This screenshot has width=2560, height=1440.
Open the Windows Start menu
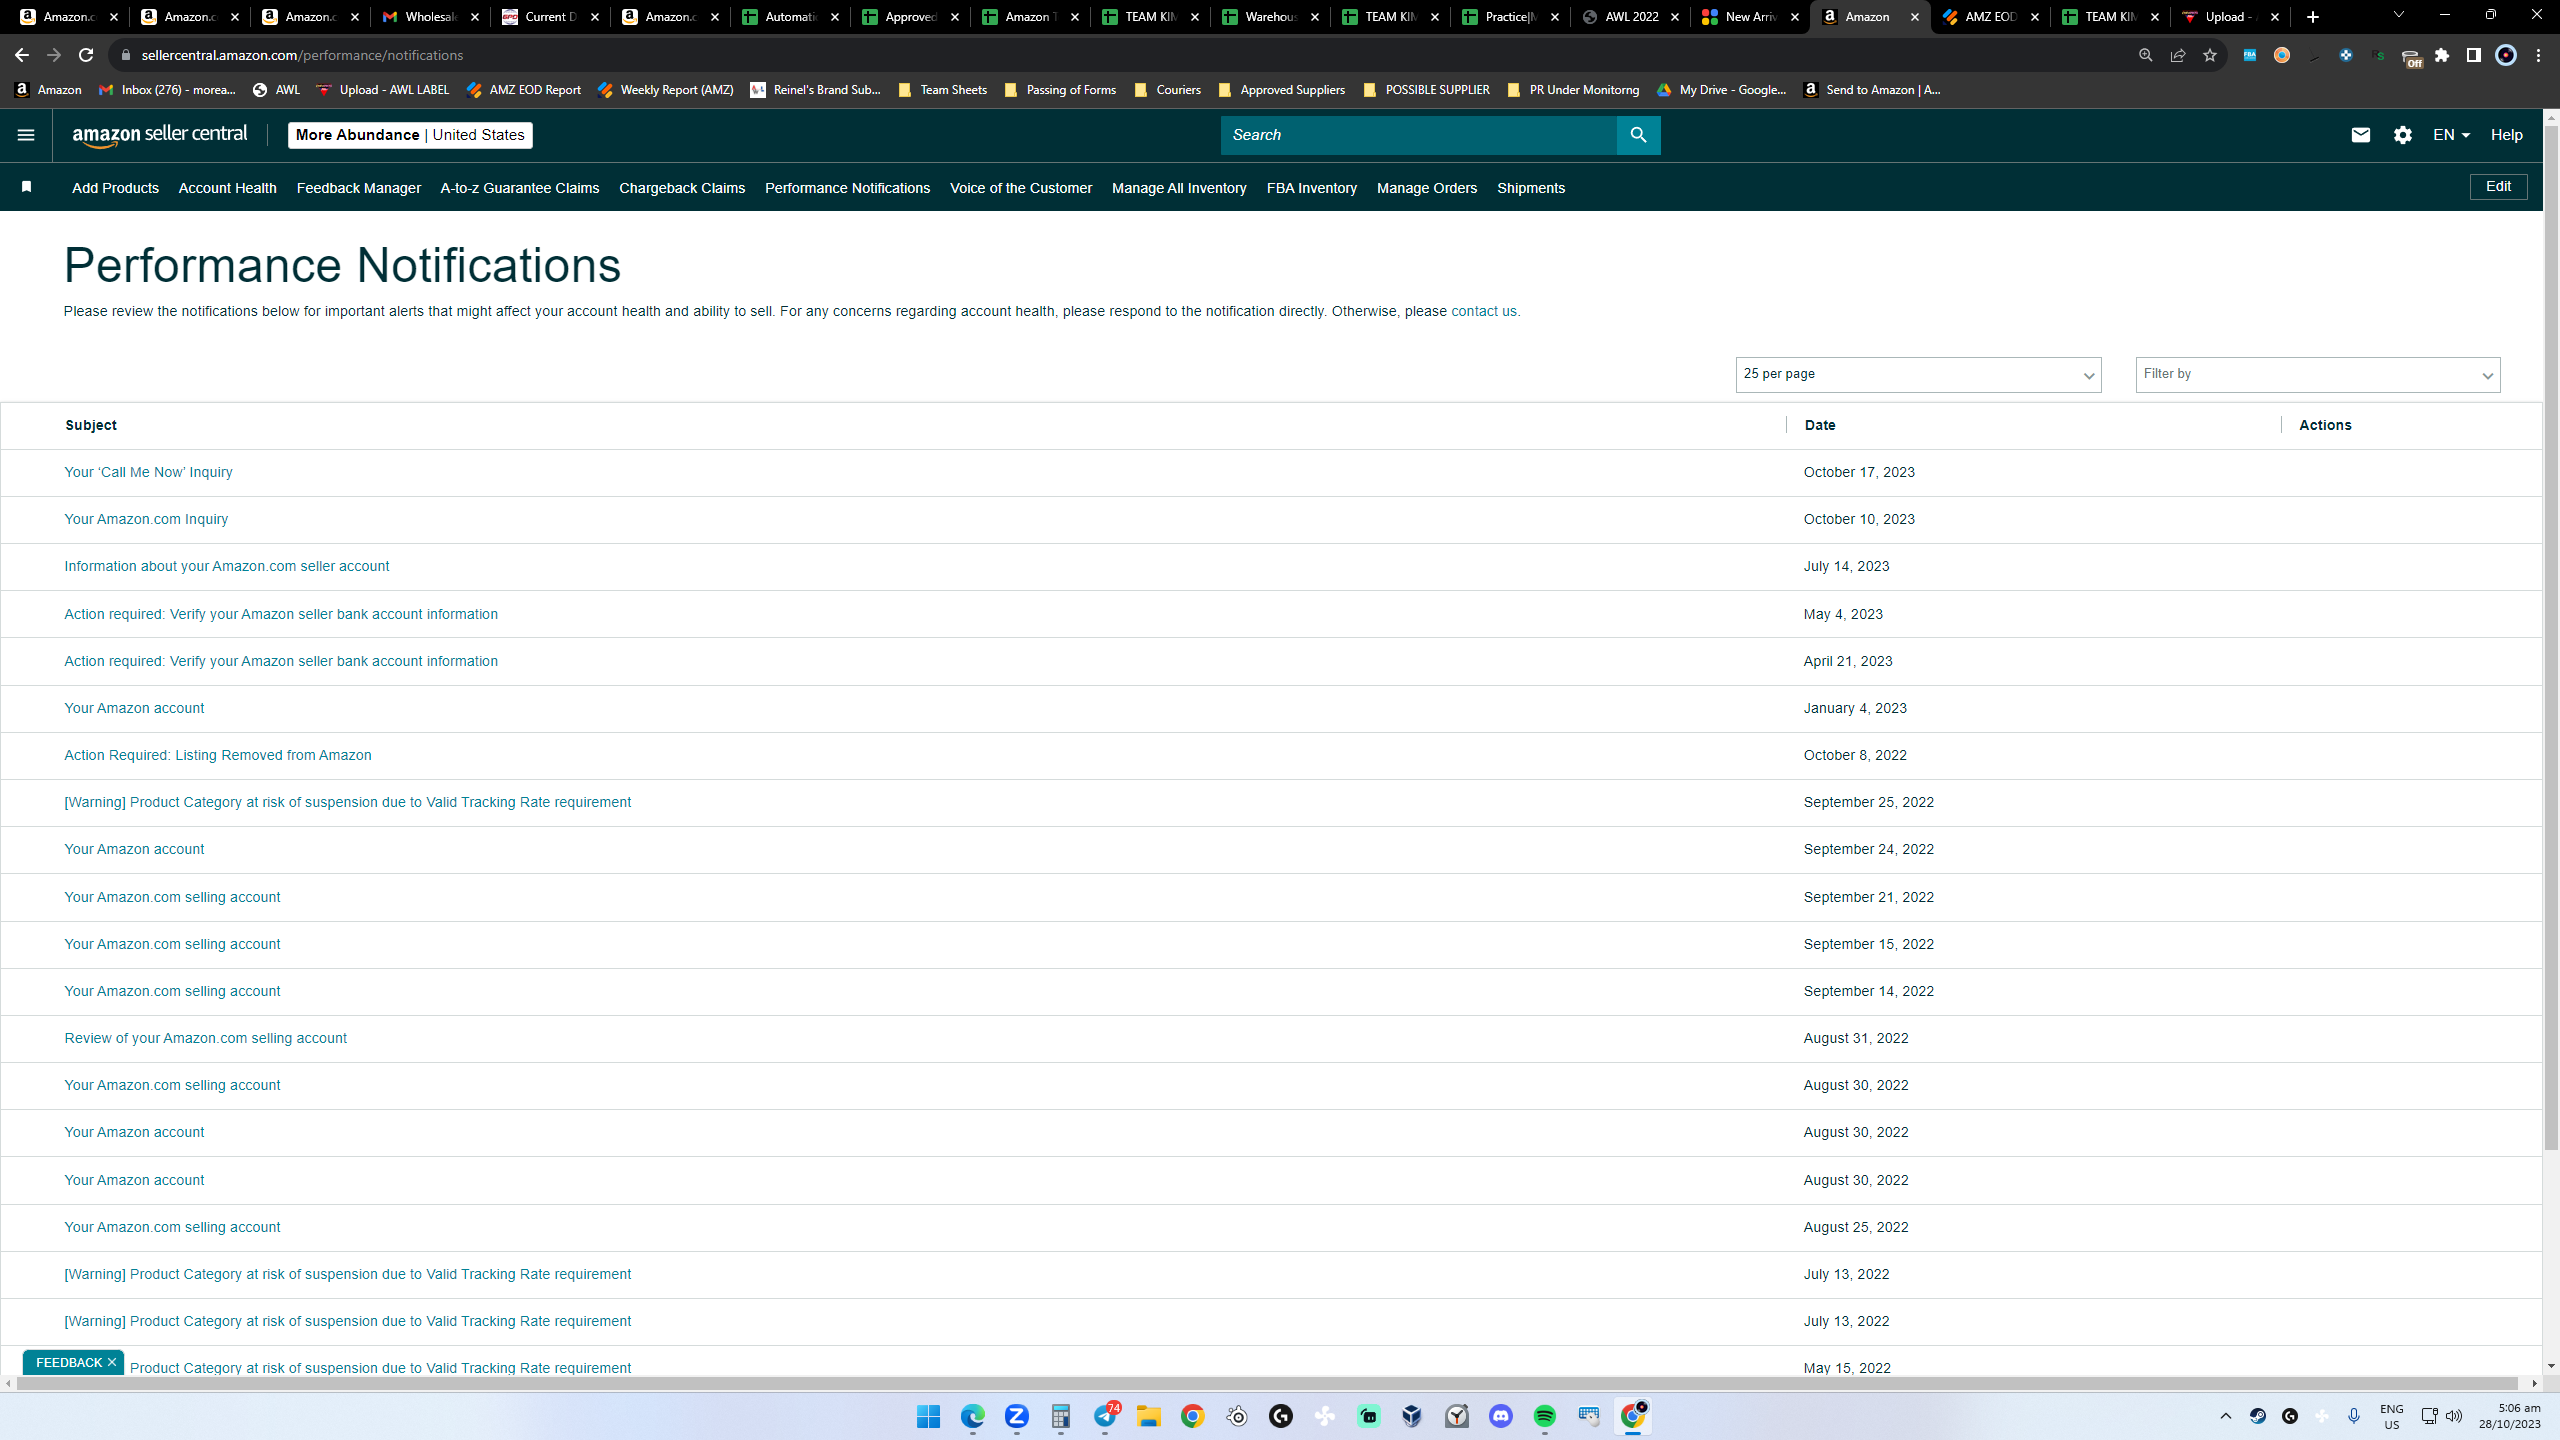coord(928,1416)
